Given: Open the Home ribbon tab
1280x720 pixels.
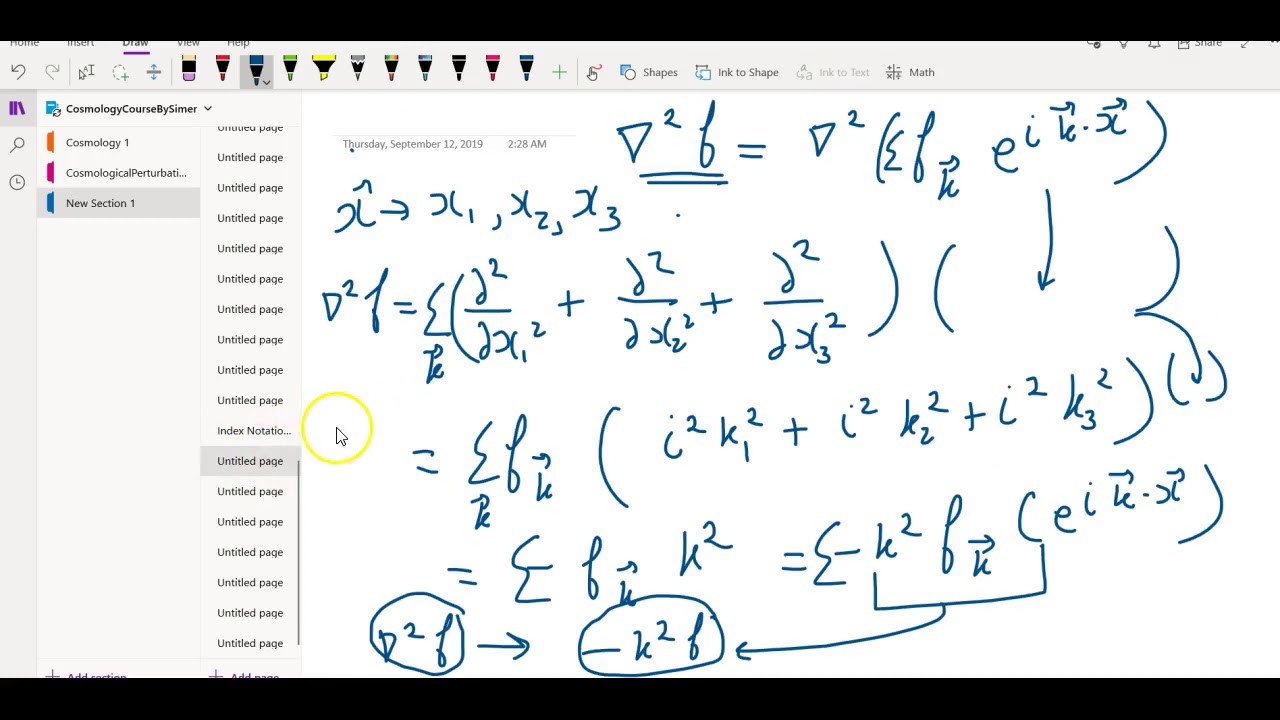Looking at the screenshot, I should click(x=24, y=43).
